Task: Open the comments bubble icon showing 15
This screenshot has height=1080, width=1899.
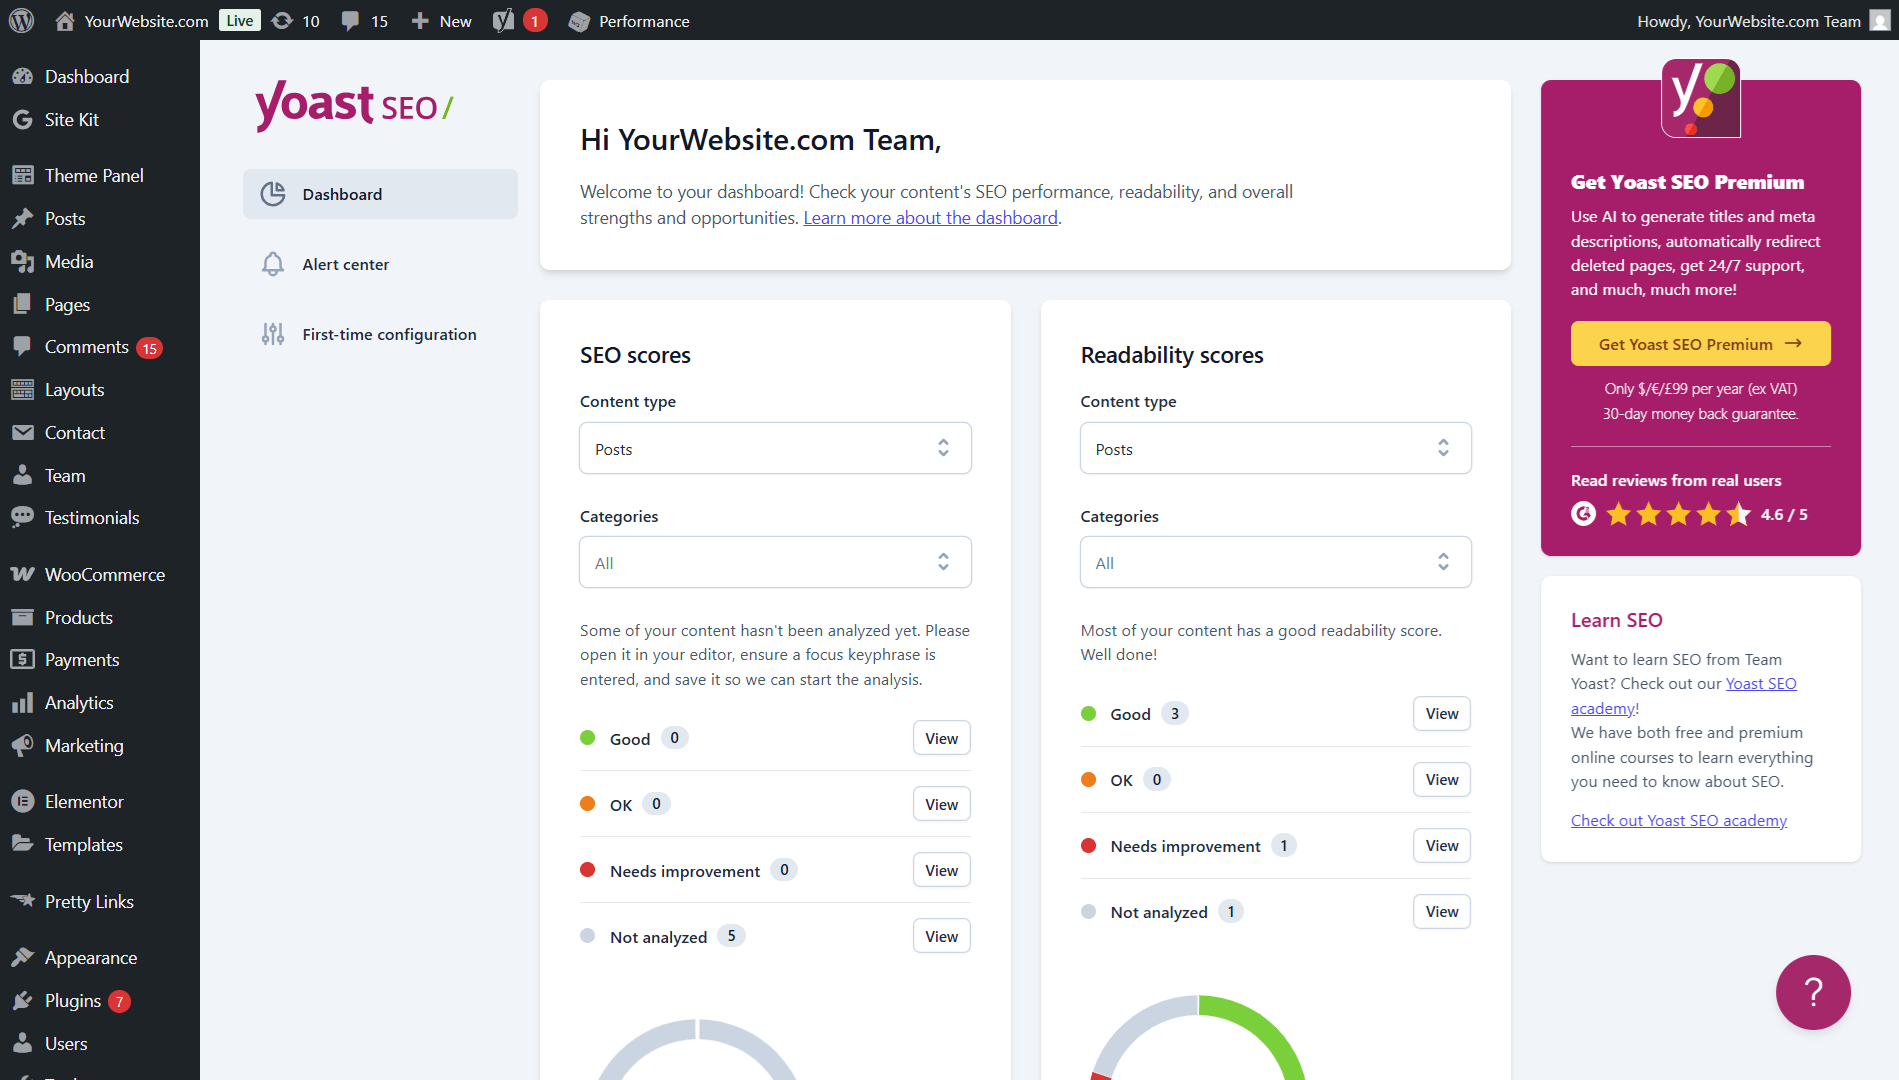Action: pyautogui.click(x=350, y=21)
